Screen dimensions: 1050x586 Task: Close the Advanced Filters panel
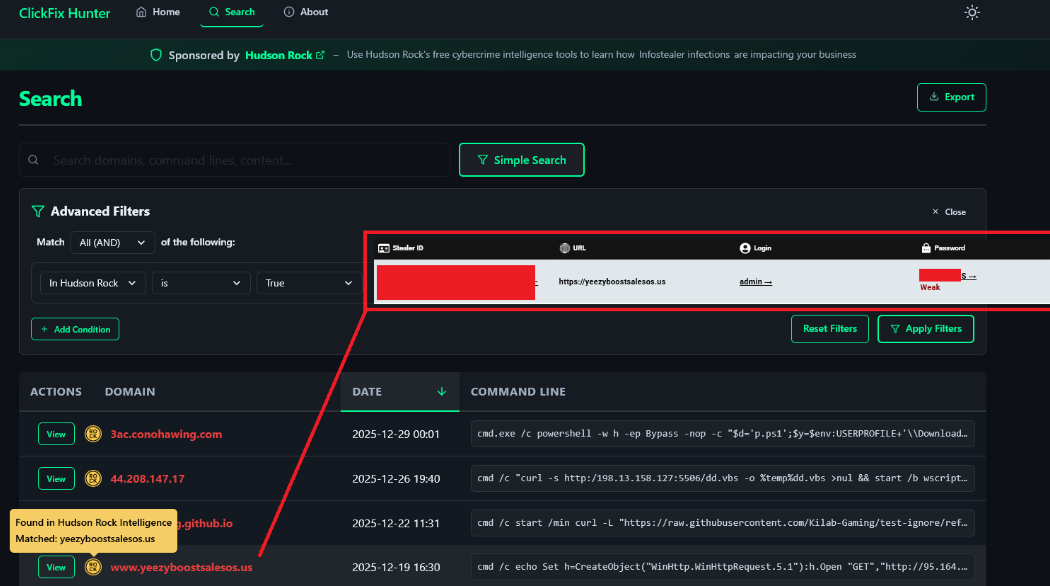949,212
